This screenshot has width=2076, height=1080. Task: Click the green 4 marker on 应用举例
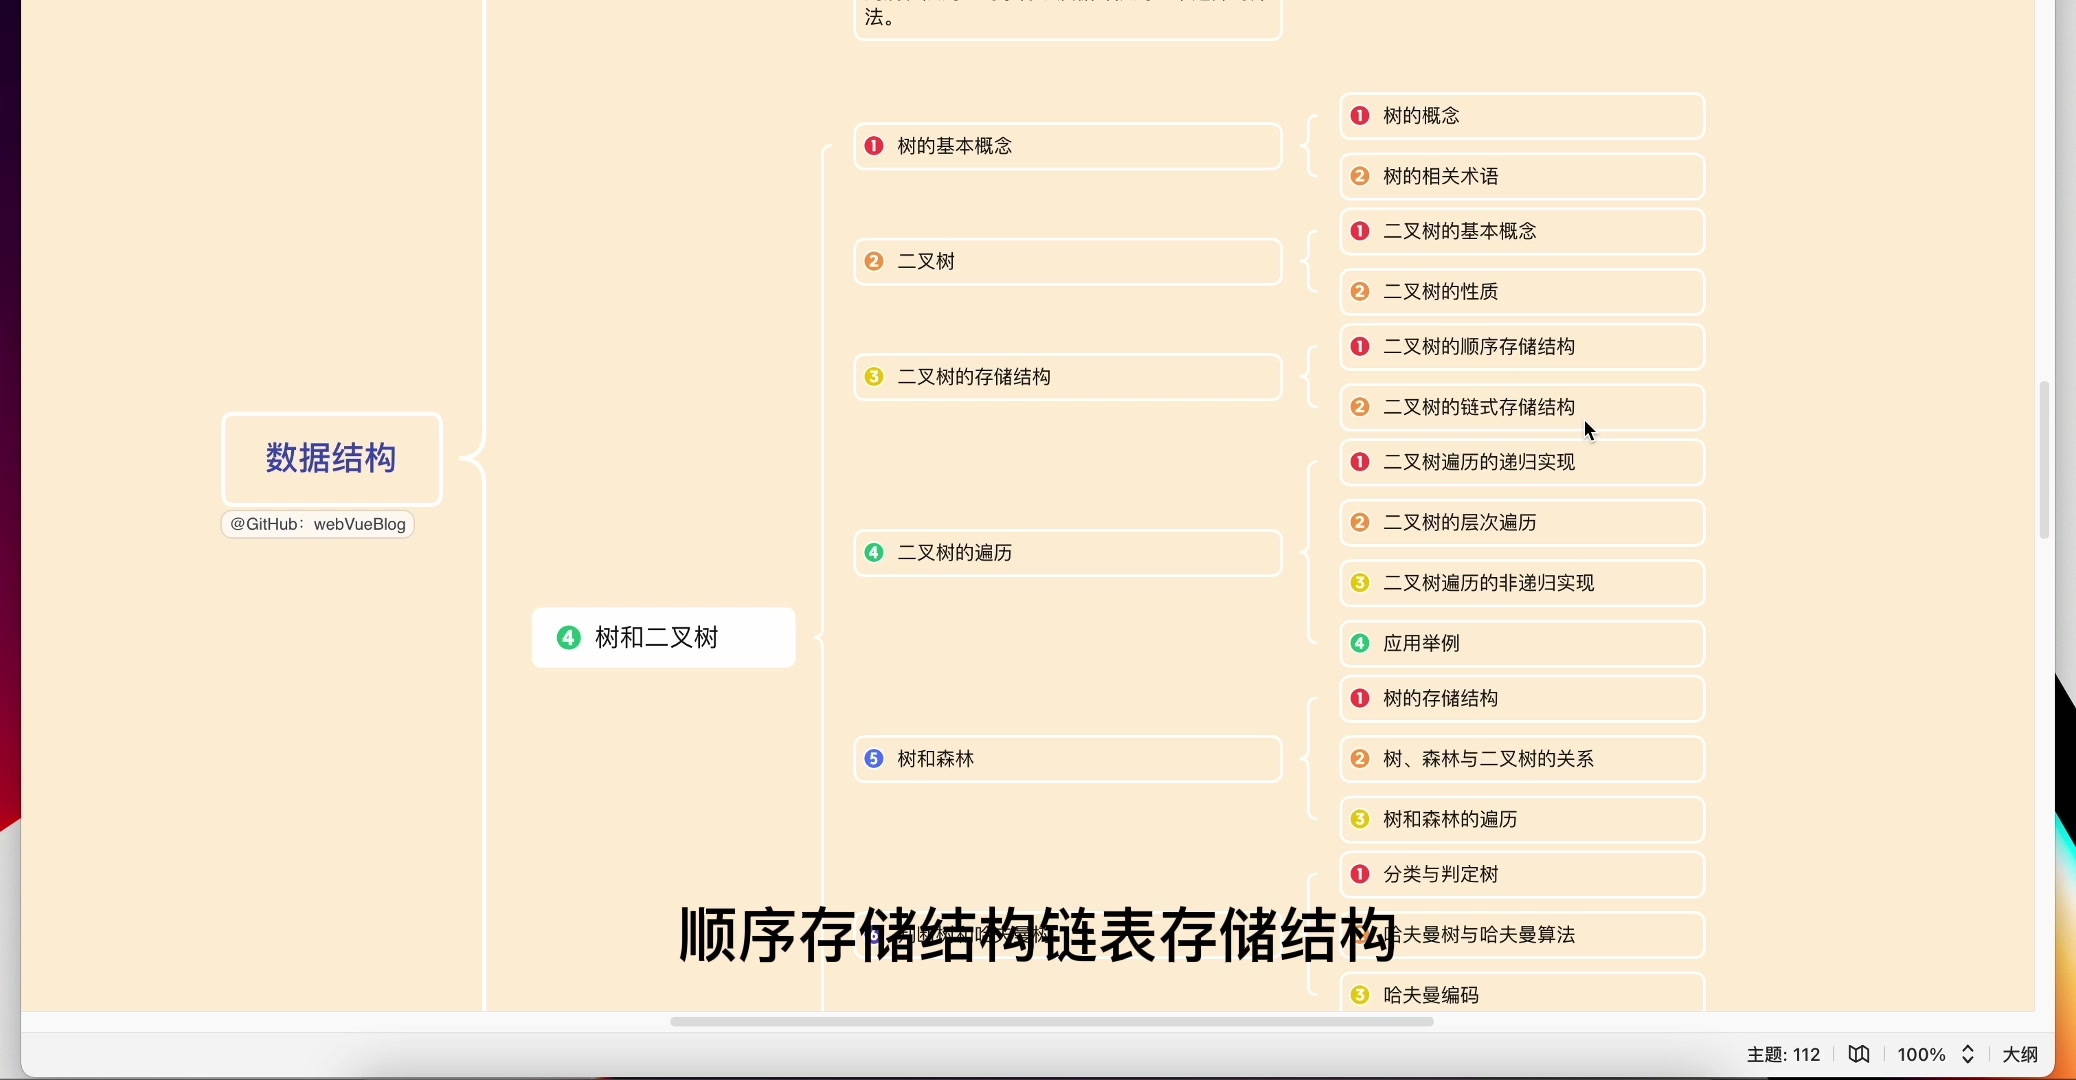1360,644
